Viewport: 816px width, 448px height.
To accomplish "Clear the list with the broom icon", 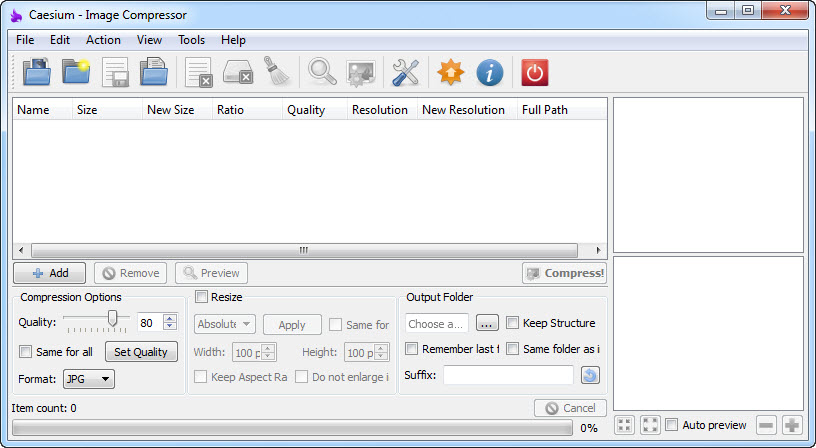I will point(276,71).
